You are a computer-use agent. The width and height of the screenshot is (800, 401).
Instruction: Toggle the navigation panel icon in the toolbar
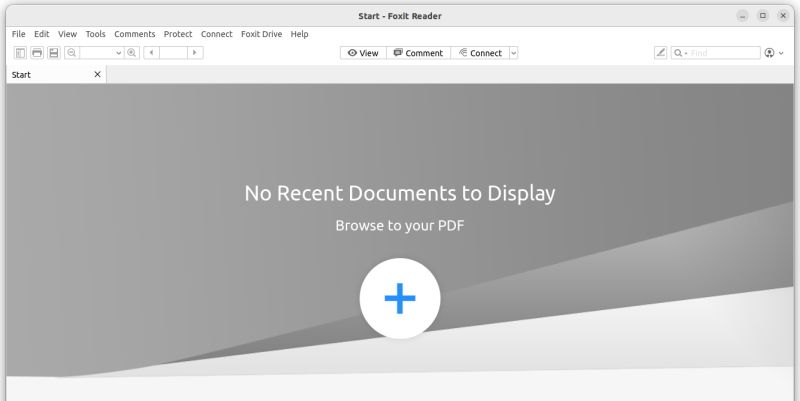[x=20, y=53]
